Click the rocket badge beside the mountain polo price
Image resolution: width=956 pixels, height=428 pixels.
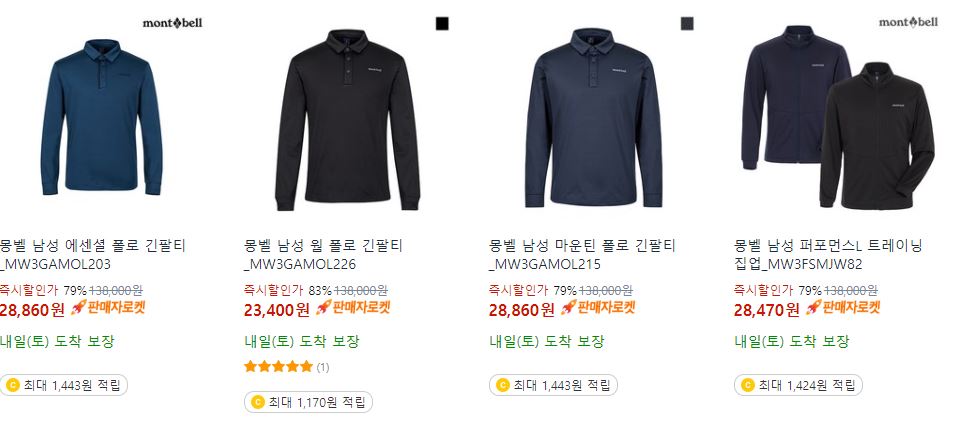coord(598,307)
